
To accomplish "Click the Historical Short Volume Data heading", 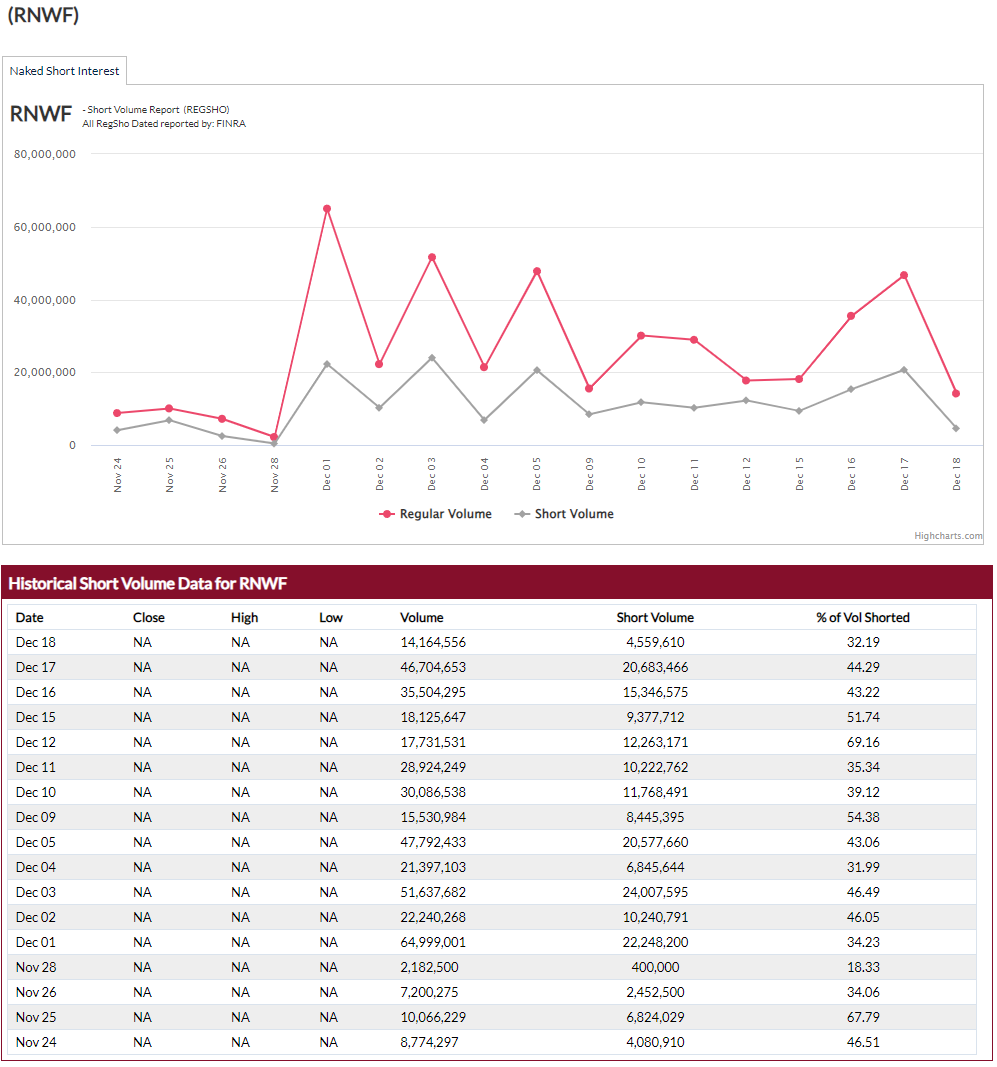I will coord(147,584).
